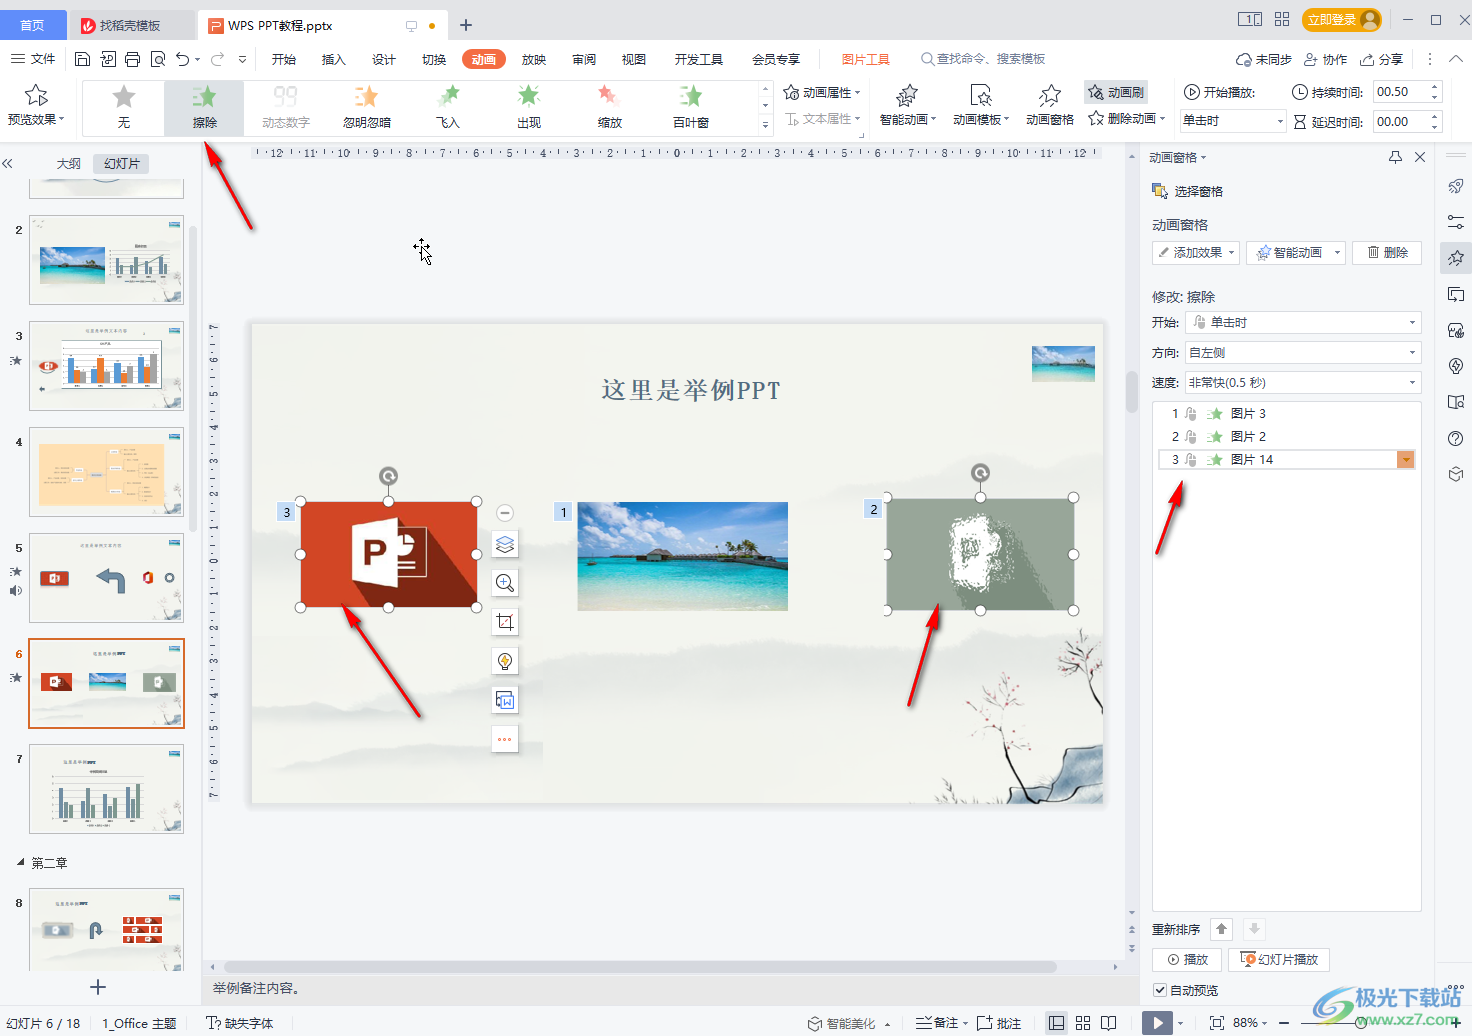This screenshot has height=1036, width=1472.
Task: Toggle normal view button in status bar
Action: (x=1056, y=1023)
